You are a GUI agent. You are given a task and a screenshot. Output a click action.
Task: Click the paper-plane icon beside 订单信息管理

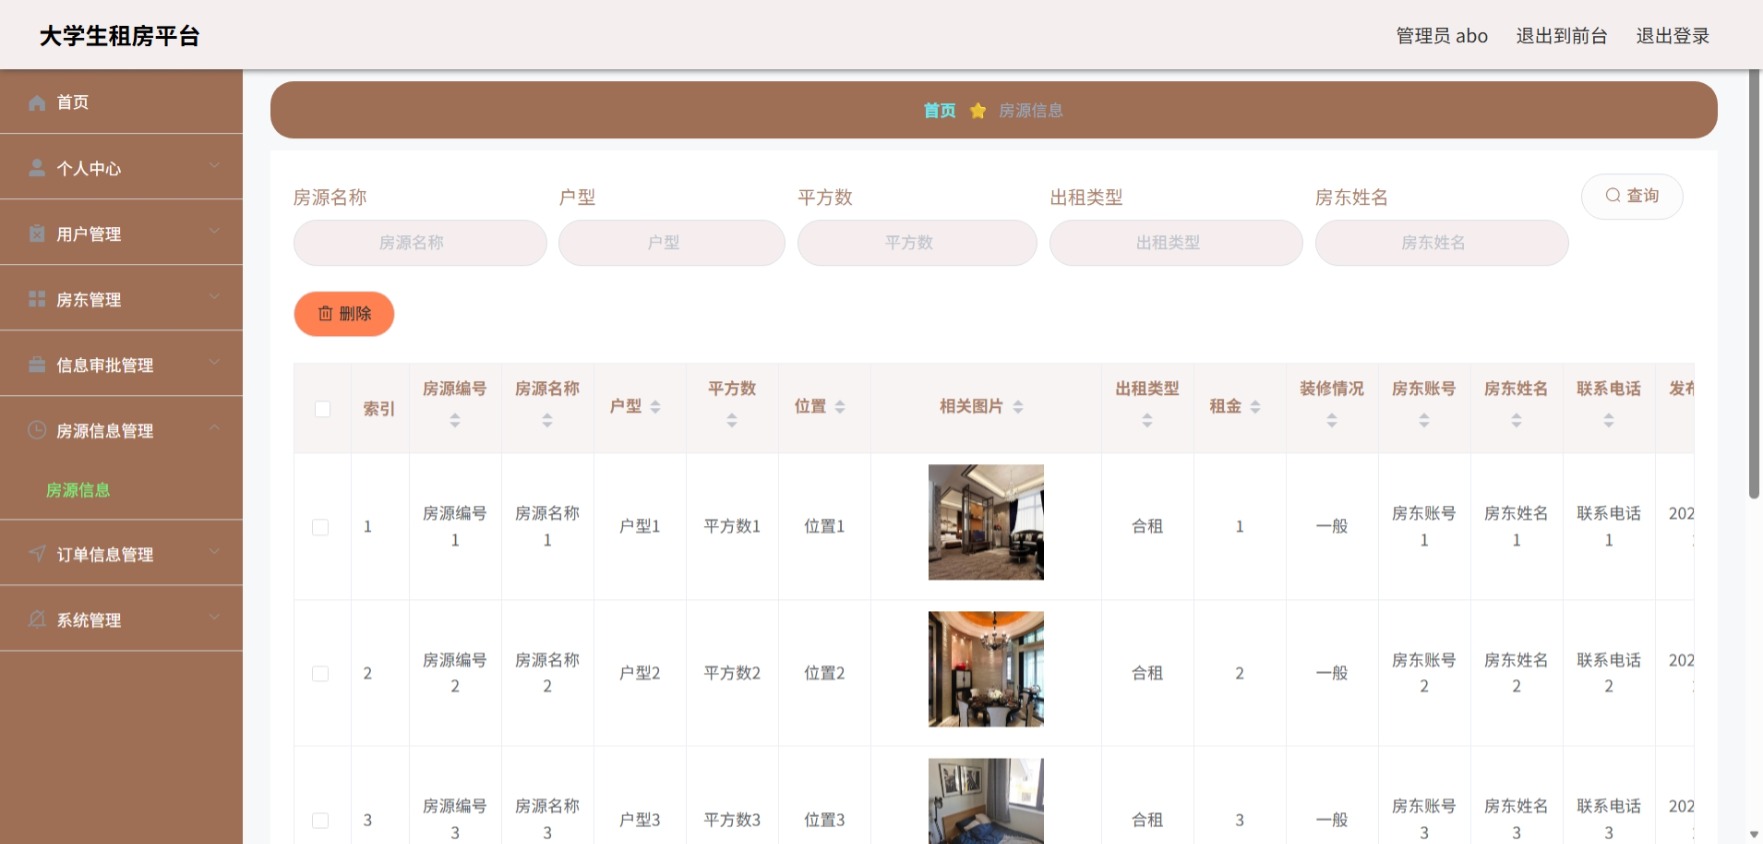pyautogui.click(x=37, y=553)
